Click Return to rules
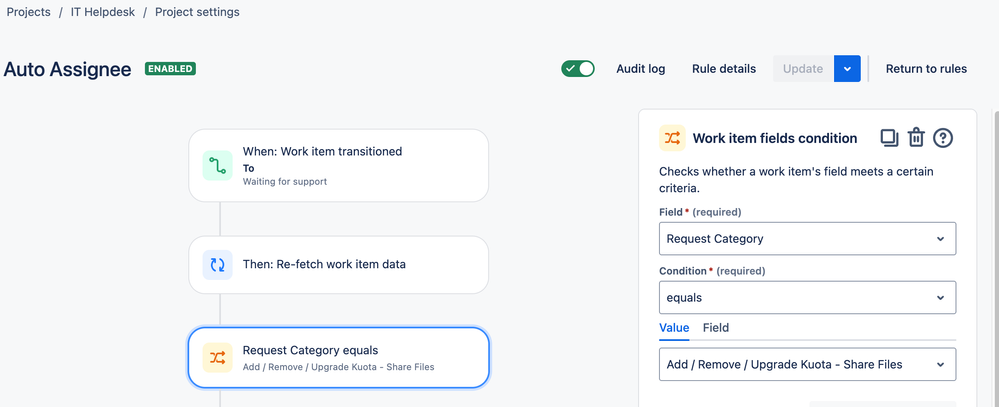The height and width of the screenshot is (407, 999). click(926, 69)
